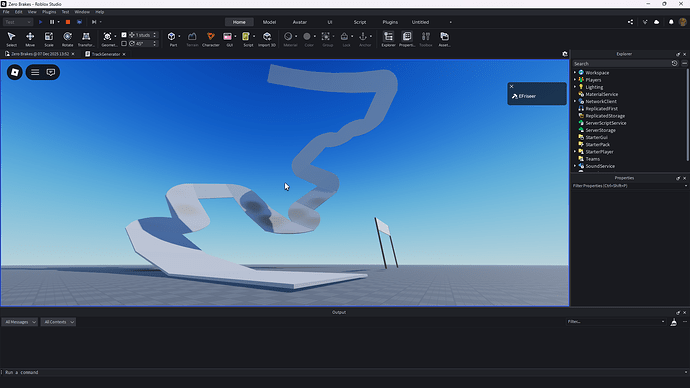The width and height of the screenshot is (690, 388).
Task: Click the blue Play button
Action: pyautogui.click(x=40, y=22)
